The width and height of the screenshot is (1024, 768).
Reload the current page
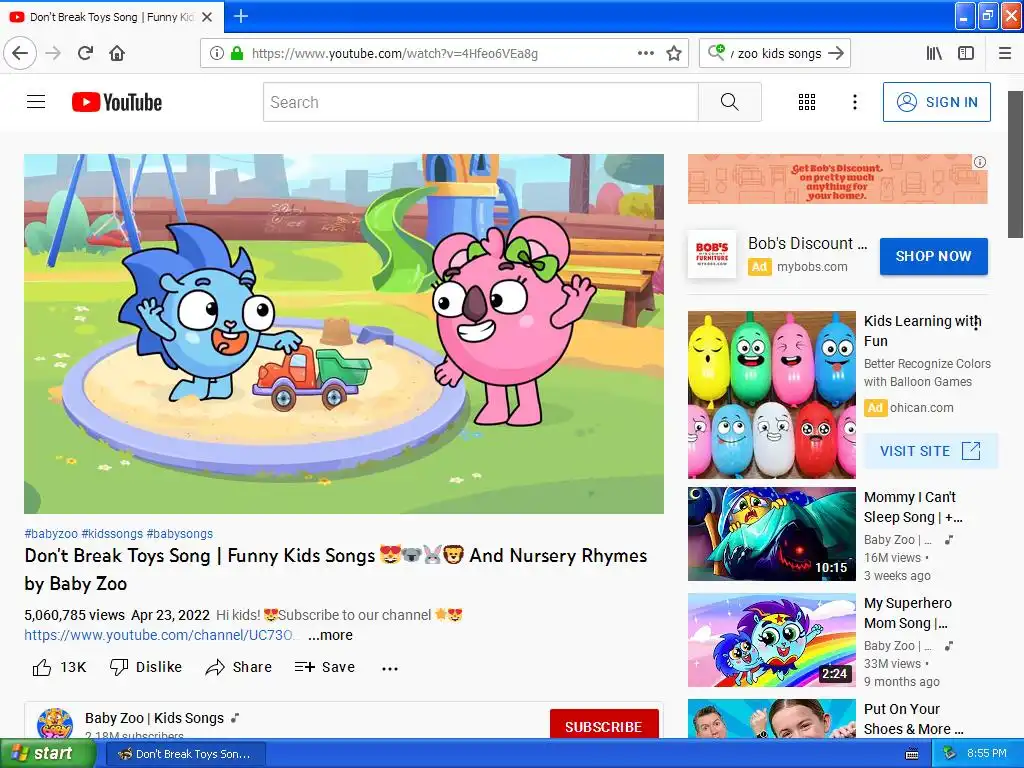coord(85,53)
